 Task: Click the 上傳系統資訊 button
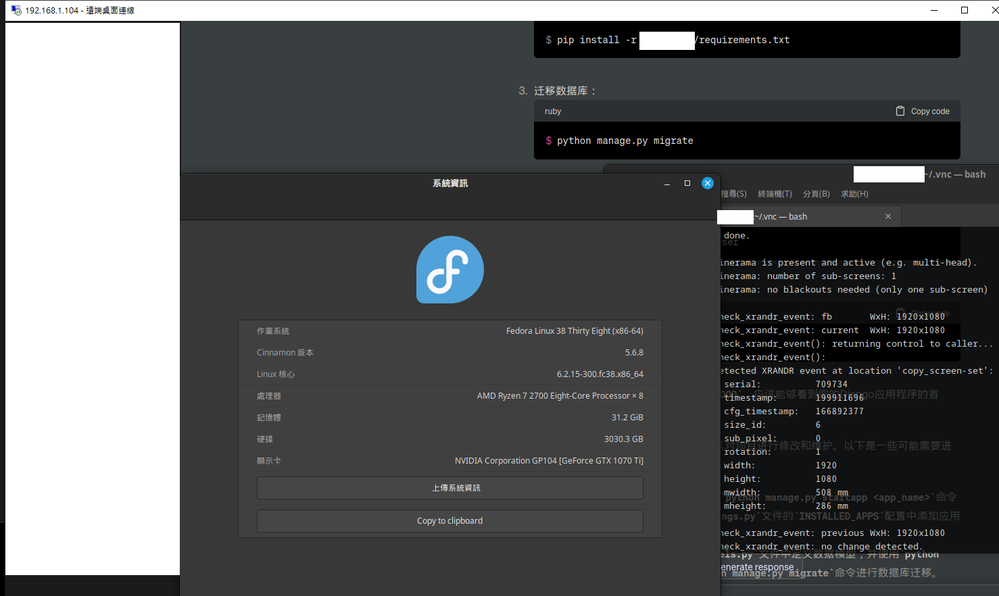point(450,488)
